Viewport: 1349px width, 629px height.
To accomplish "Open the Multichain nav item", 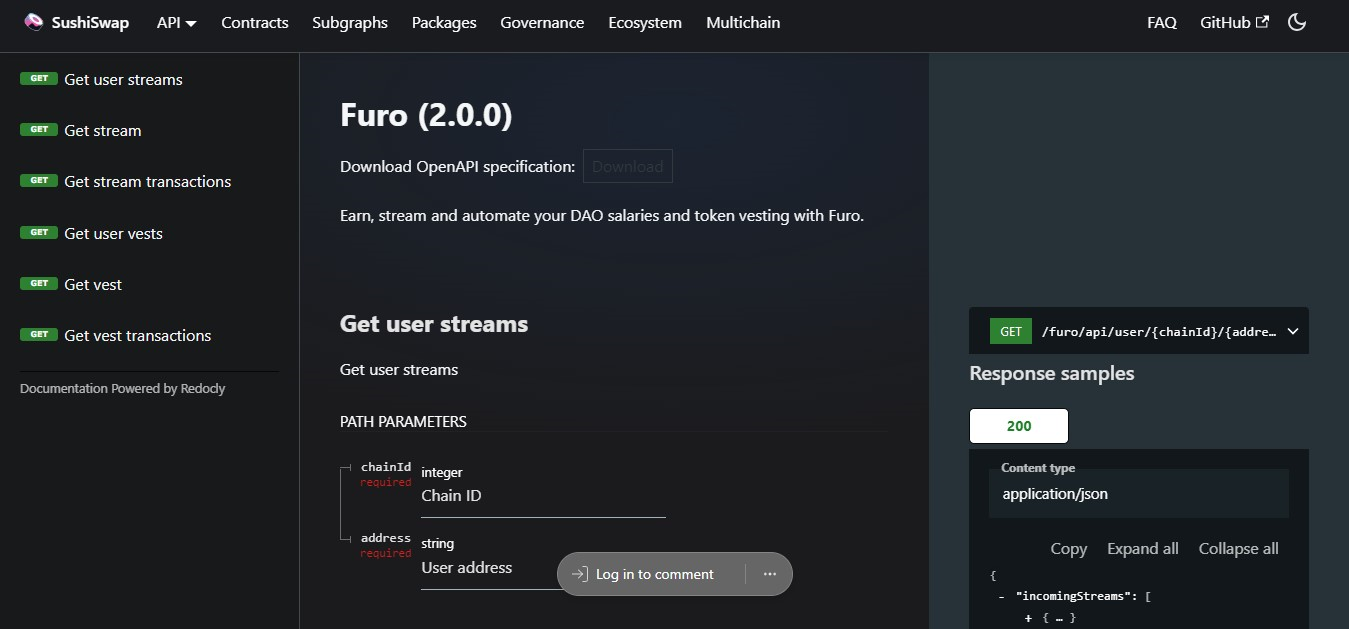I will point(743,22).
